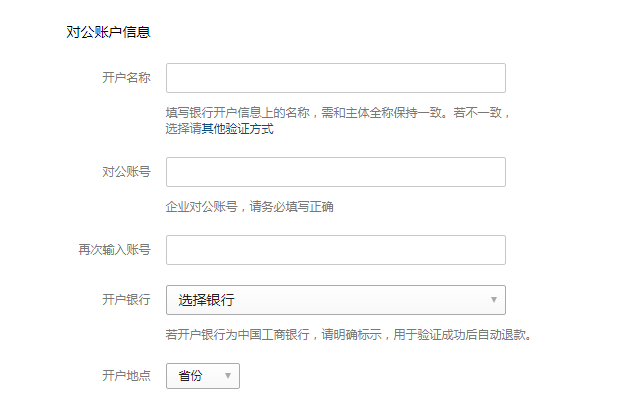Focus the 对公账号 account number field
The width and height of the screenshot is (640, 411).
pyautogui.click(x=335, y=172)
